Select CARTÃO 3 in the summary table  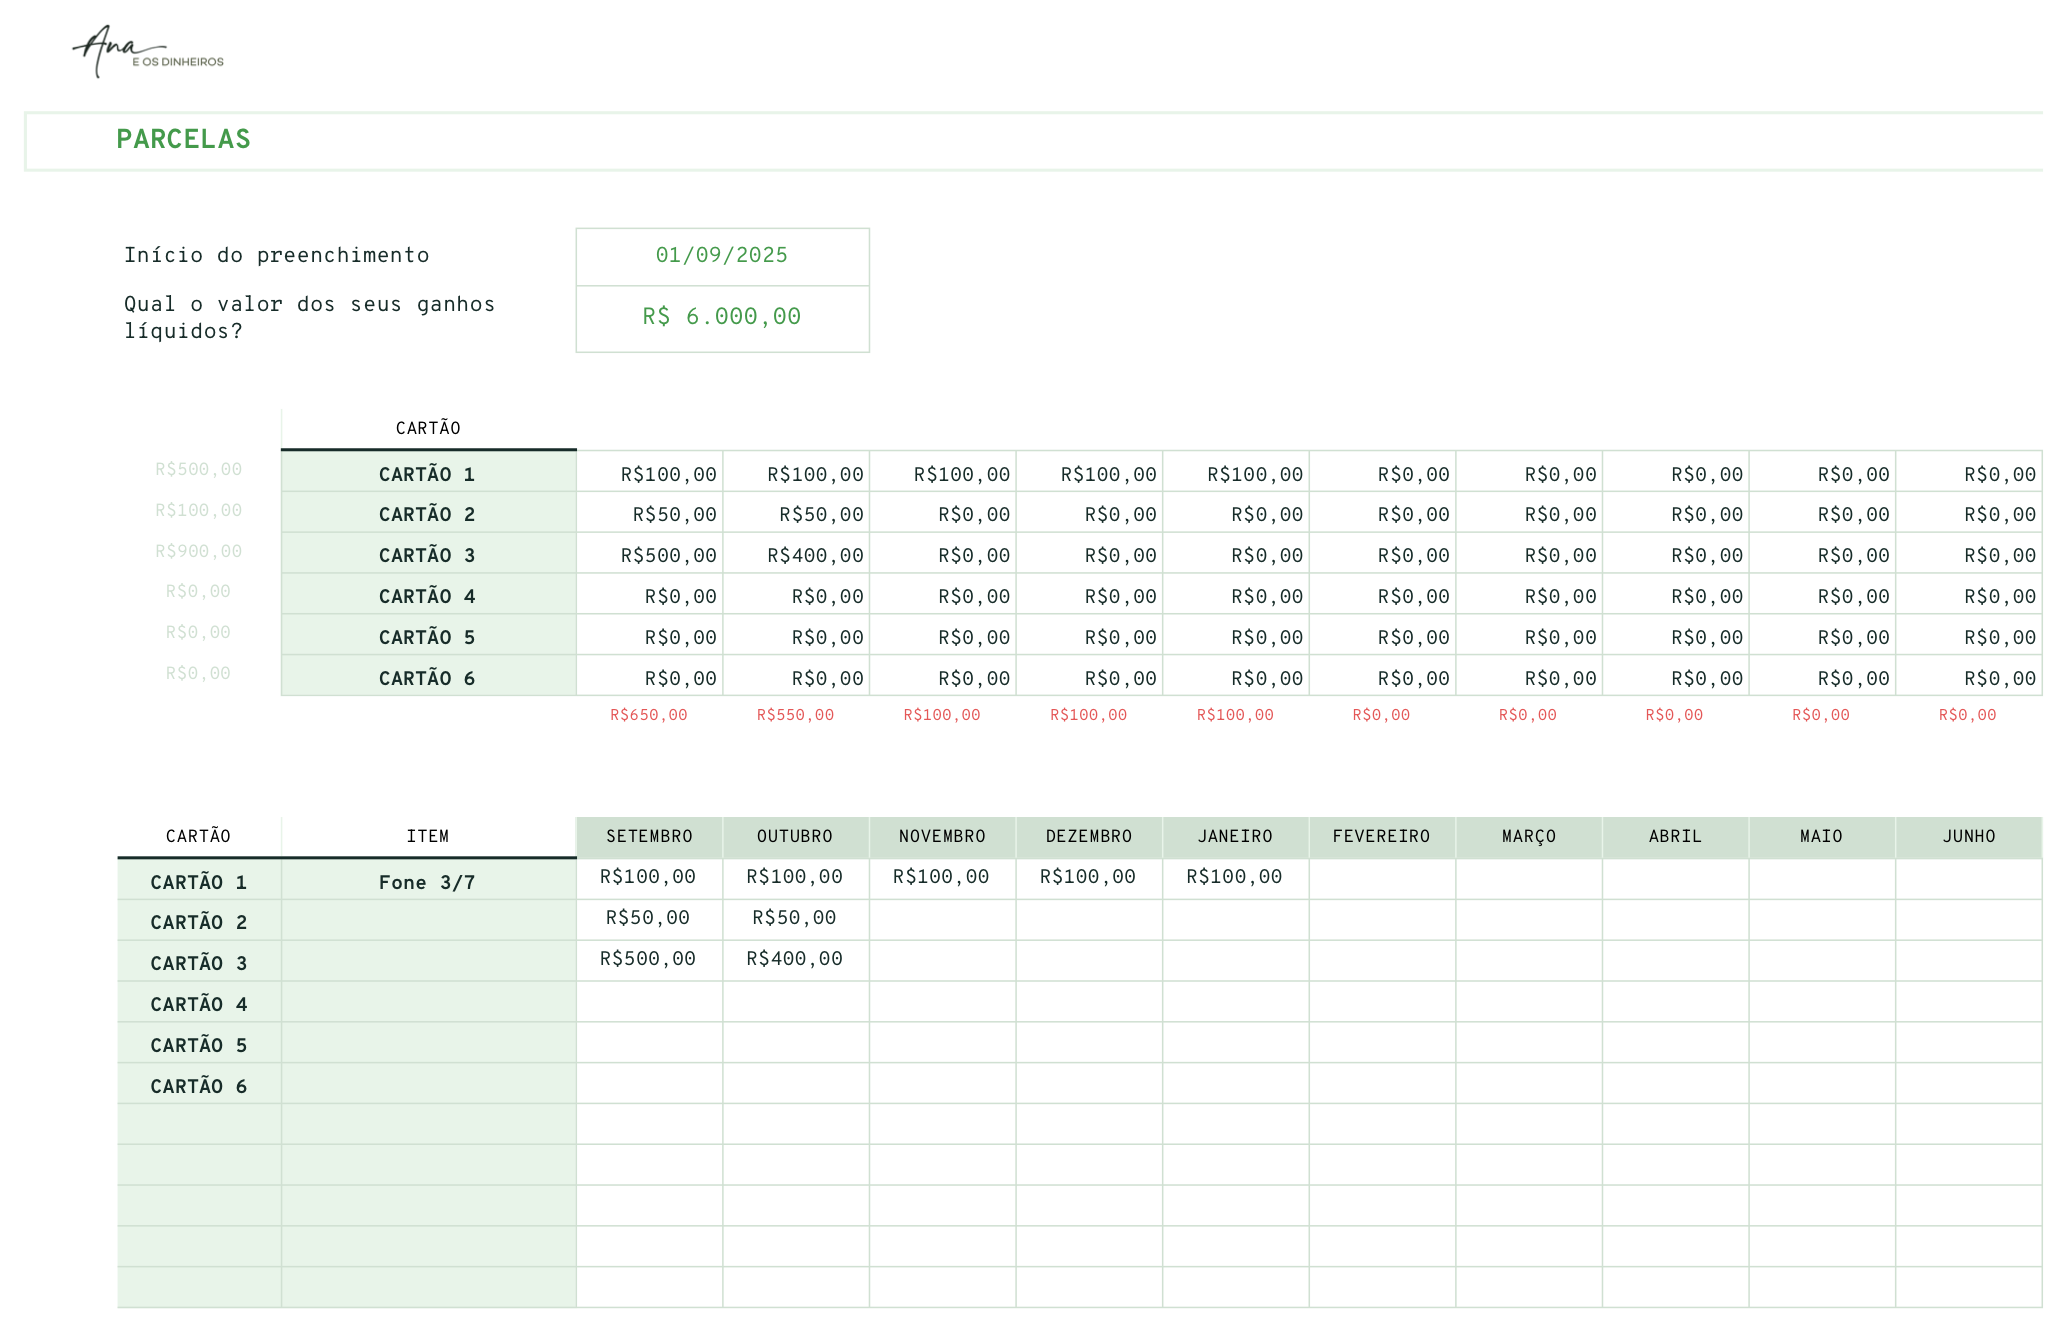428,554
